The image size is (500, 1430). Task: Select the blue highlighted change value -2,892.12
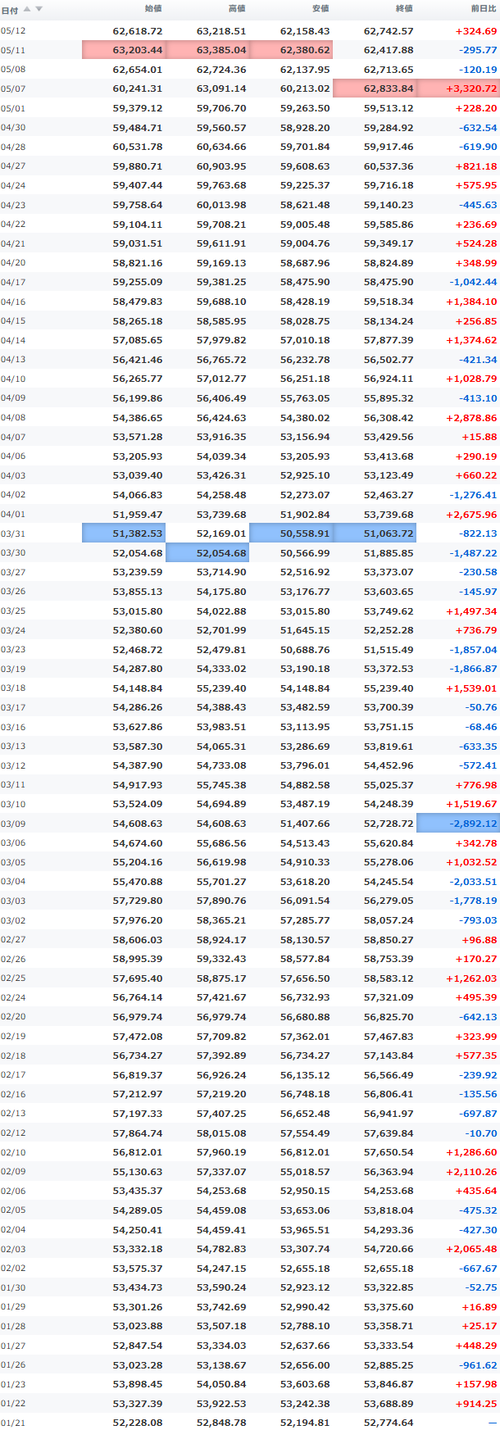coord(458,822)
